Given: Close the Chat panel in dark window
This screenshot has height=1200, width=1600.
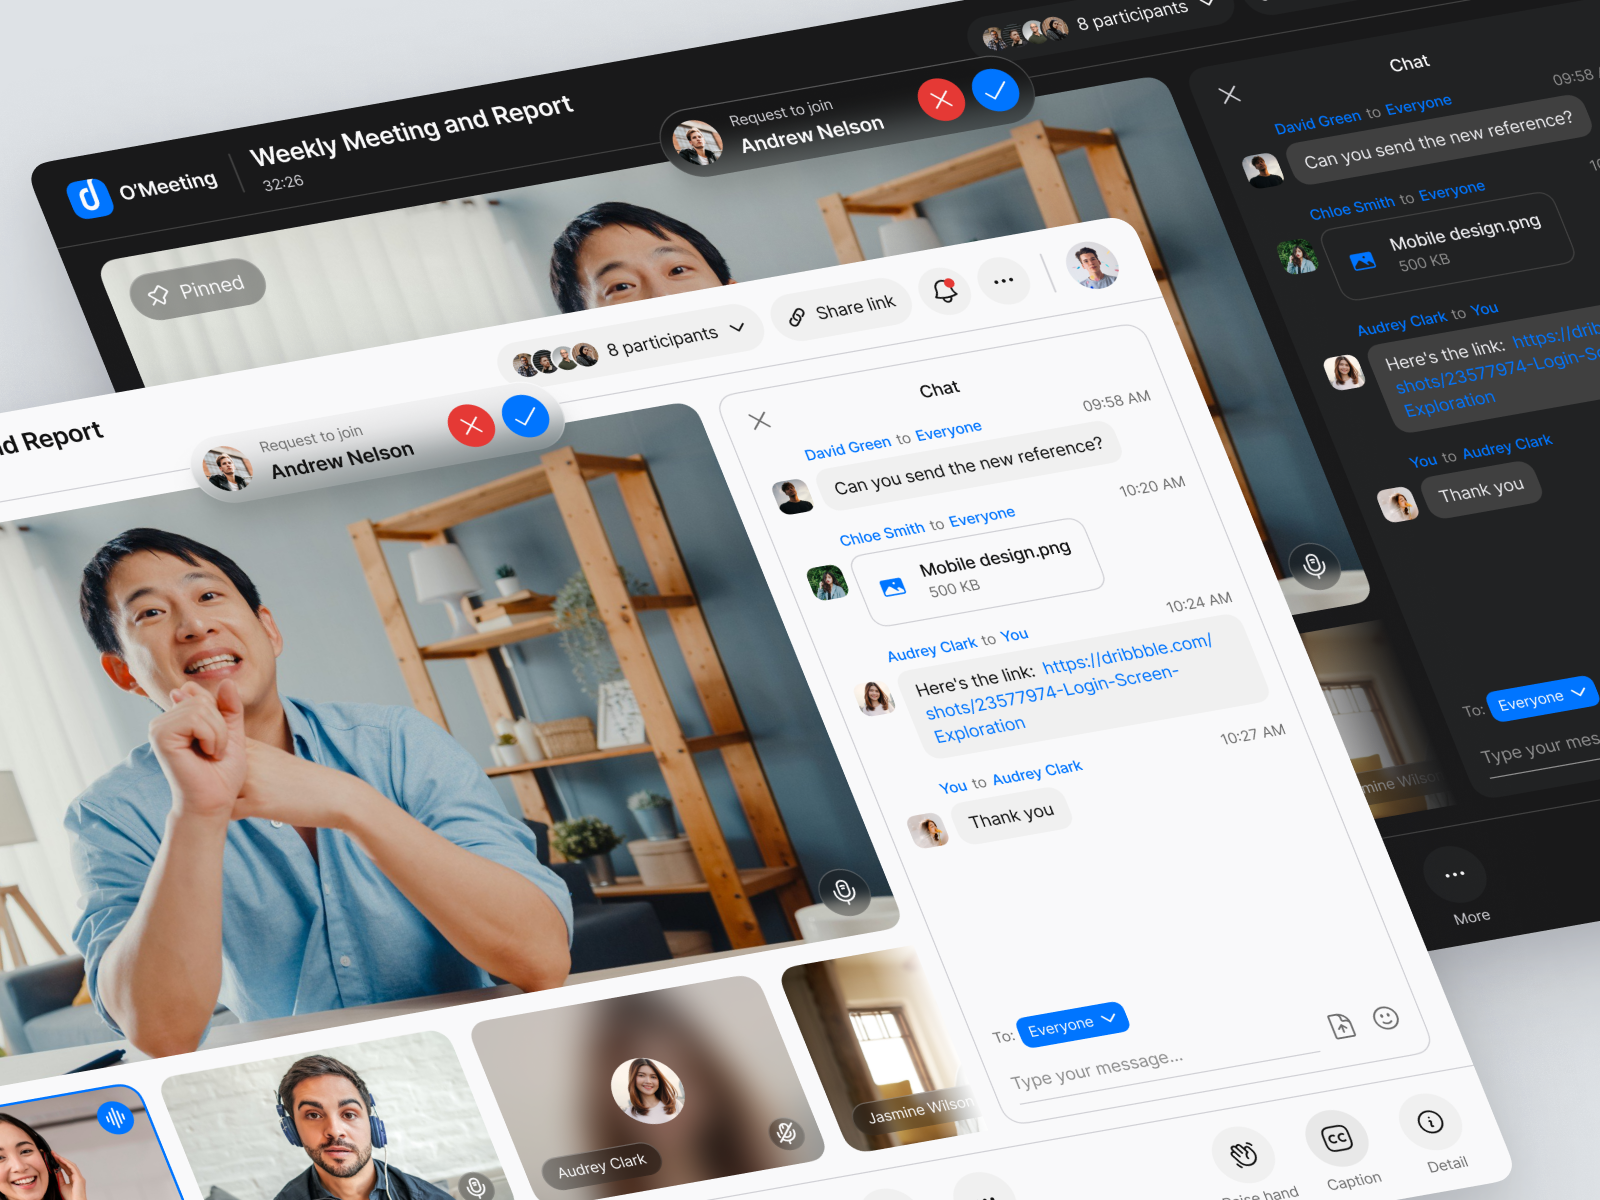Looking at the screenshot, I should point(1230,95).
